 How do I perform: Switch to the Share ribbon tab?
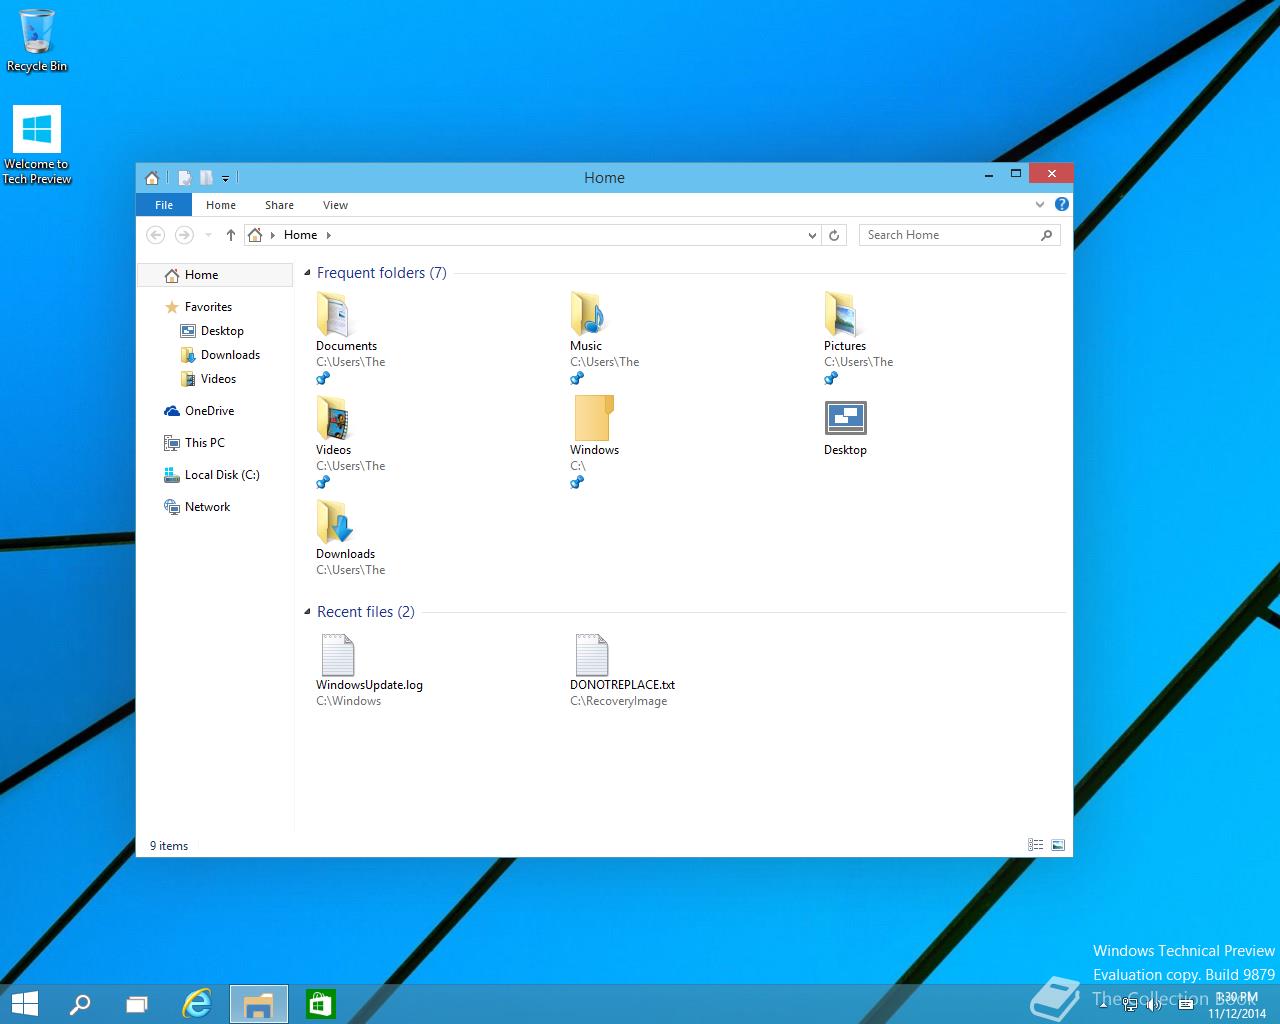279,205
